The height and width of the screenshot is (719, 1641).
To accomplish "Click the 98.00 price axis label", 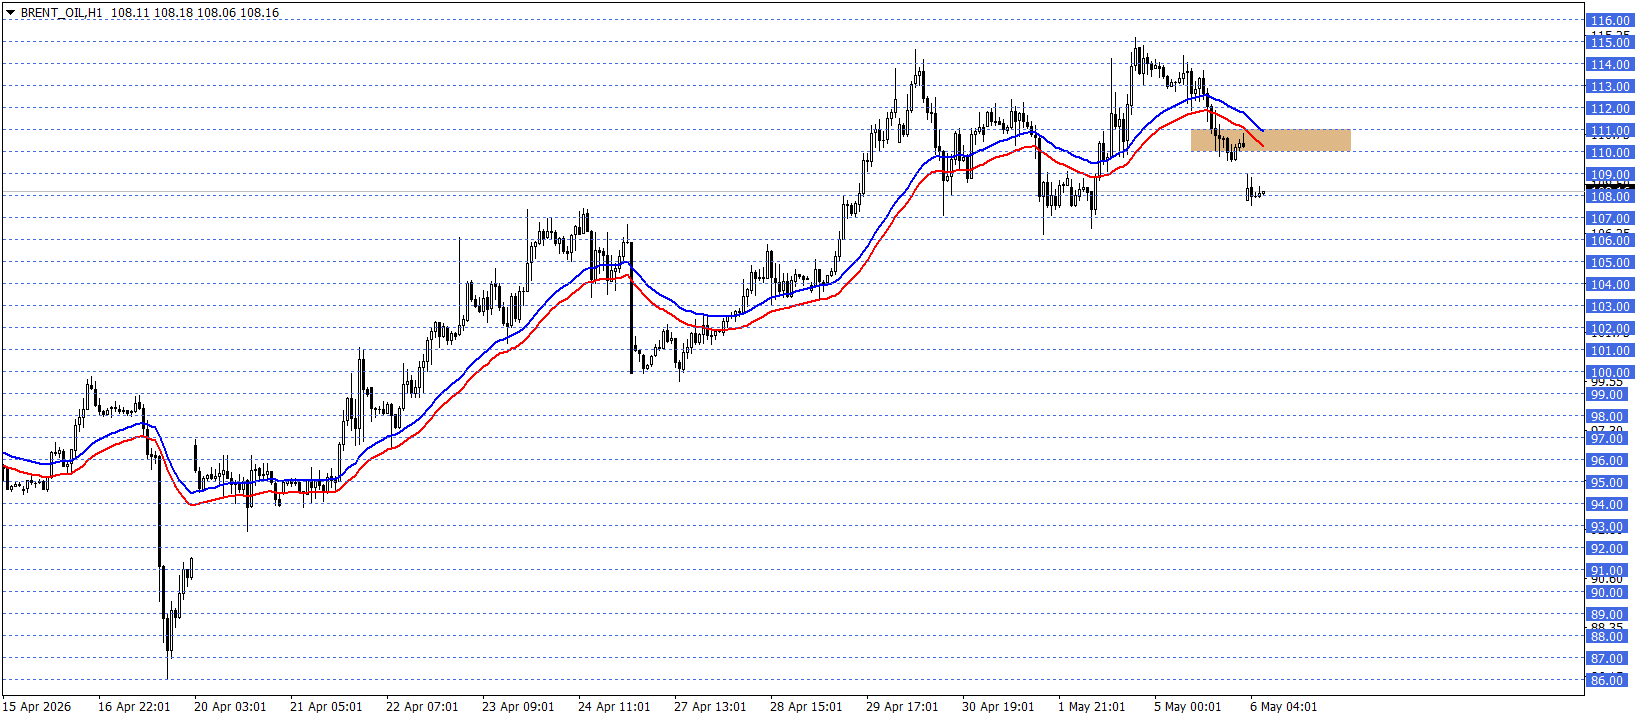I will click(x=1607, y=416).
